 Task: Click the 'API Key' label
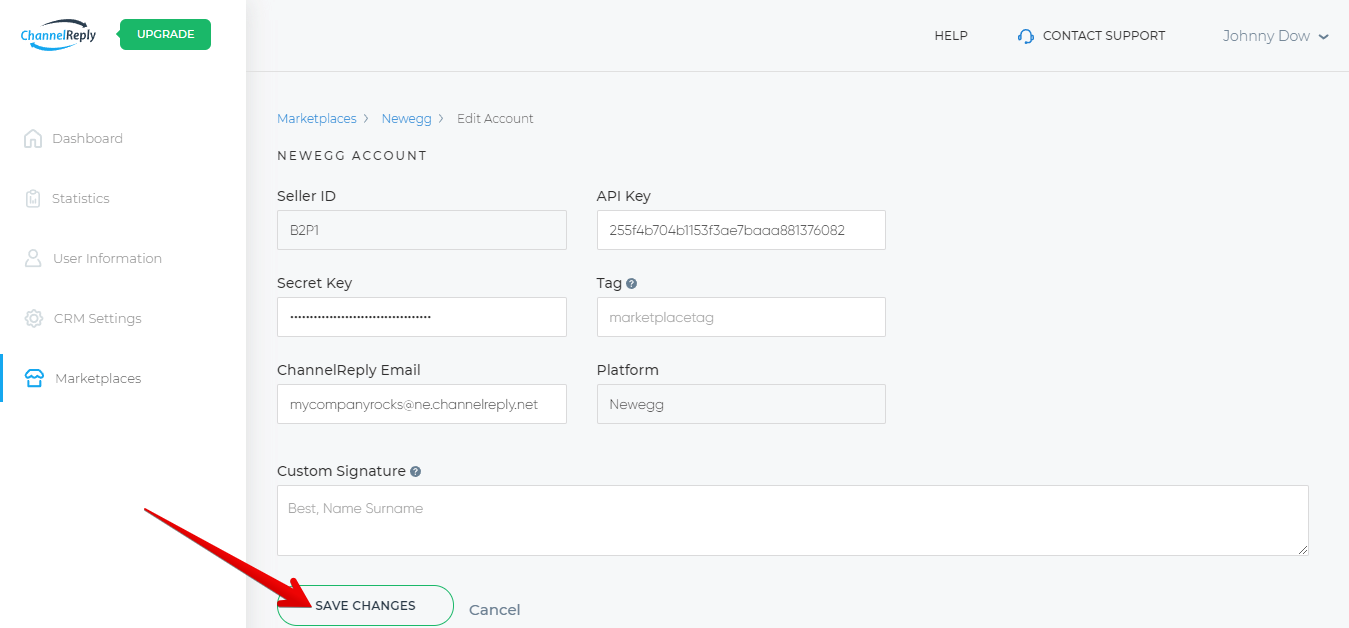(624, 196)
